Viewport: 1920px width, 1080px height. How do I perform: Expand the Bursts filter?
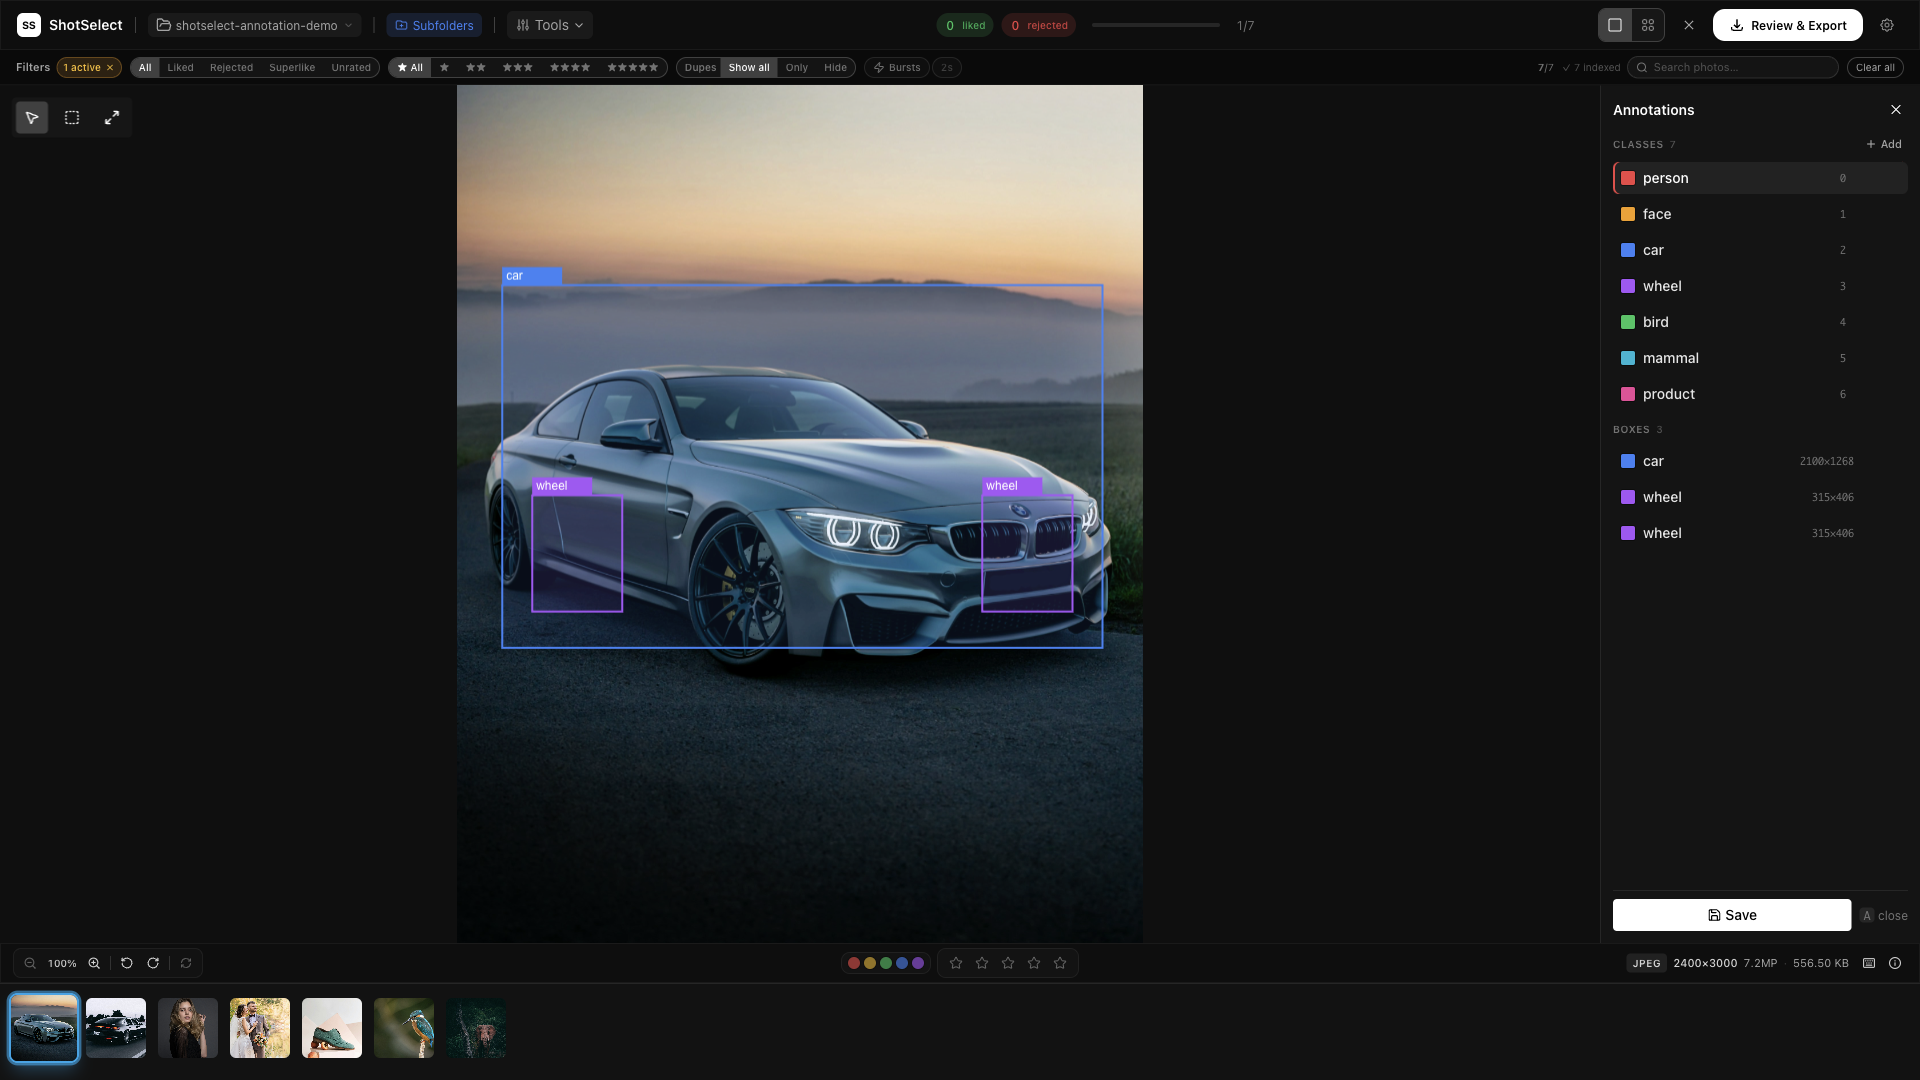(x=895, y=67)
